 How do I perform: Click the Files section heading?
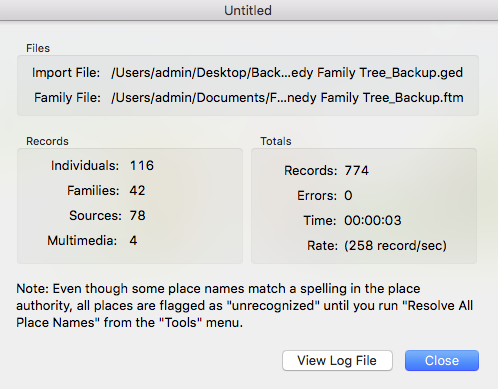click(x=38, y=48)
